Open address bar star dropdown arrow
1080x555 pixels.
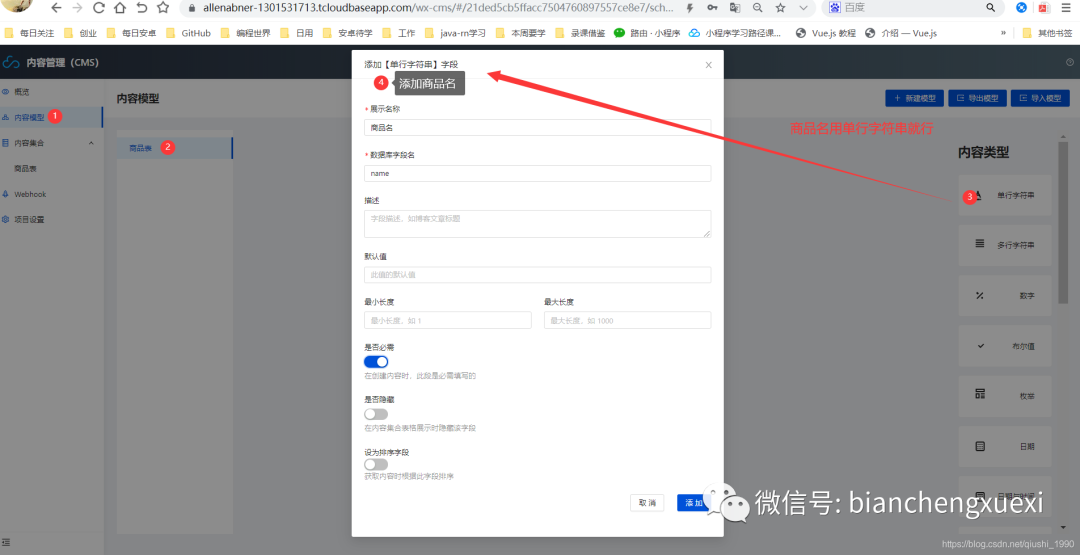[x=803, y=8]
